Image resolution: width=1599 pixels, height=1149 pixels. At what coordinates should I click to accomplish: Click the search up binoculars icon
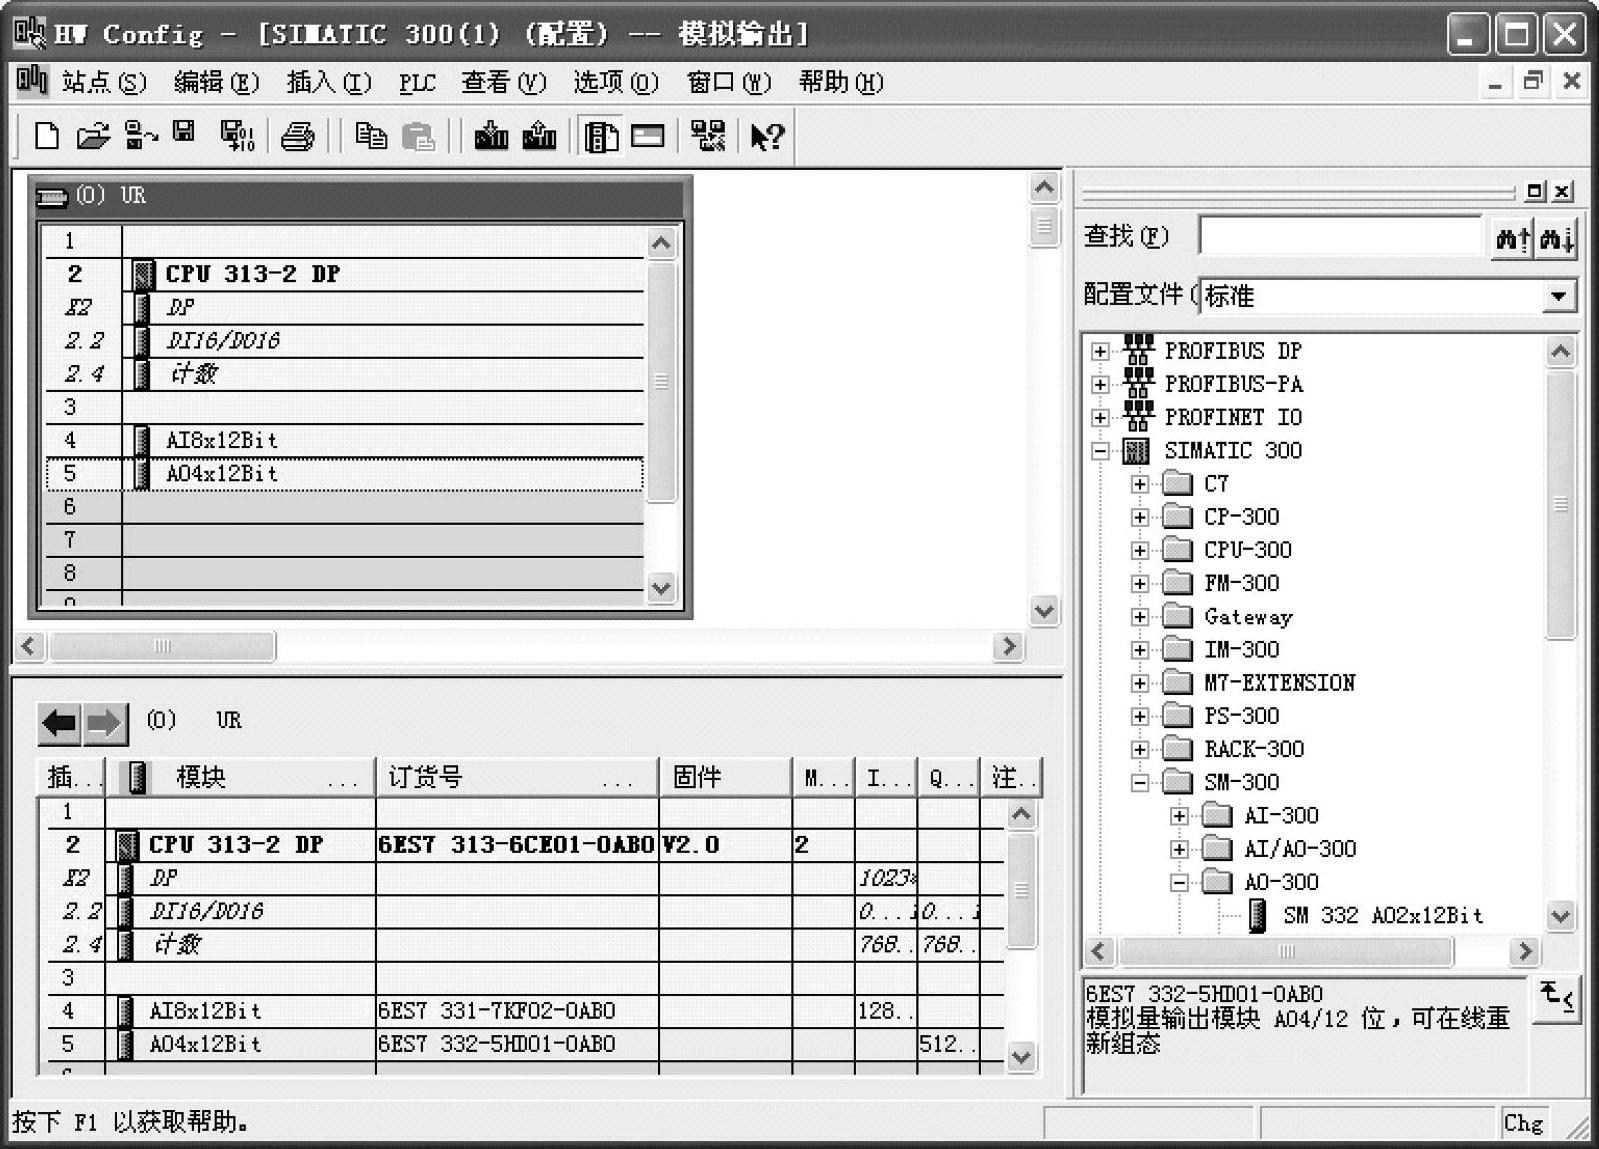pos(1512,239)
